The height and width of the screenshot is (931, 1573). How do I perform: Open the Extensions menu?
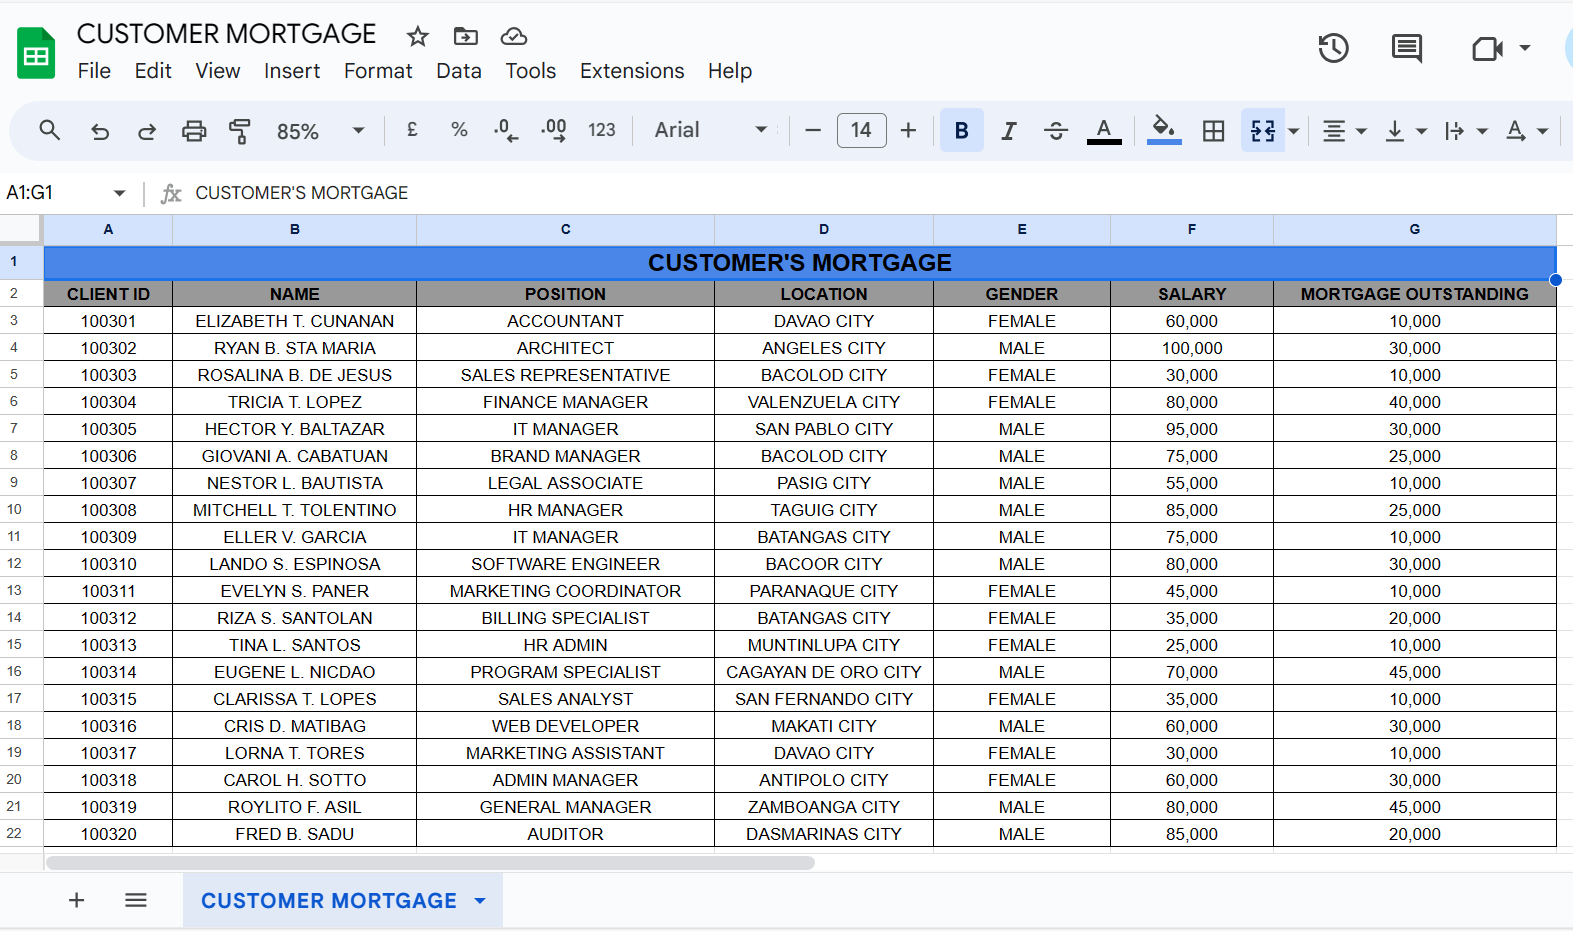(632, 71)
